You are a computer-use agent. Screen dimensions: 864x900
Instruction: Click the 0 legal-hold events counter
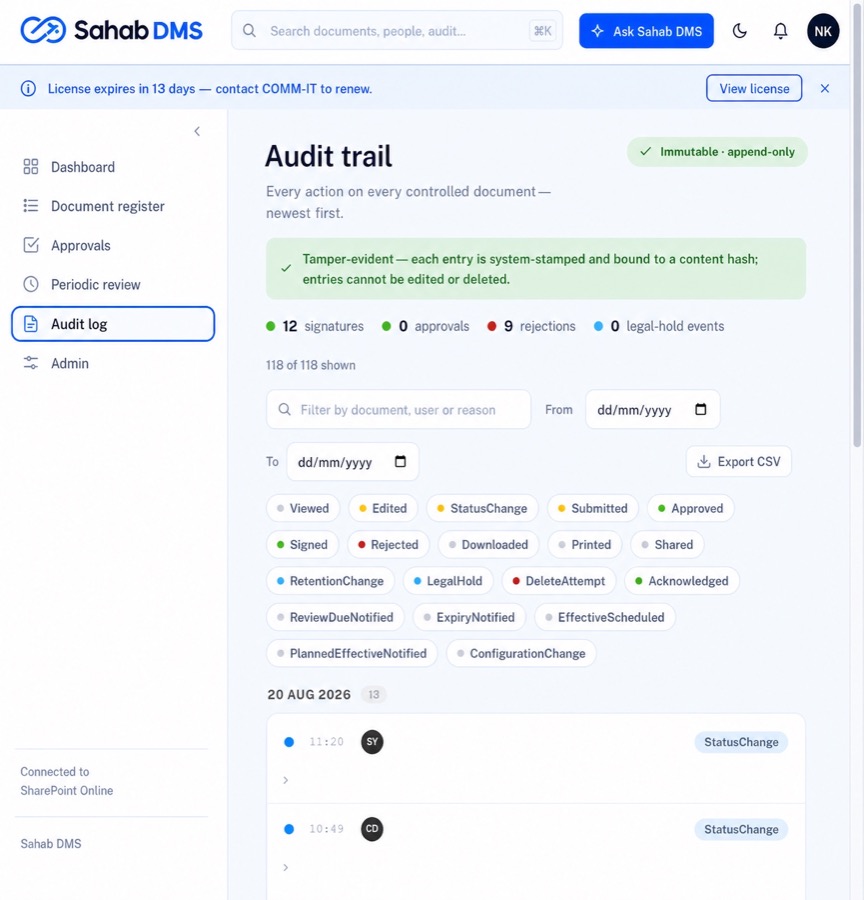(x=659, y=326)
